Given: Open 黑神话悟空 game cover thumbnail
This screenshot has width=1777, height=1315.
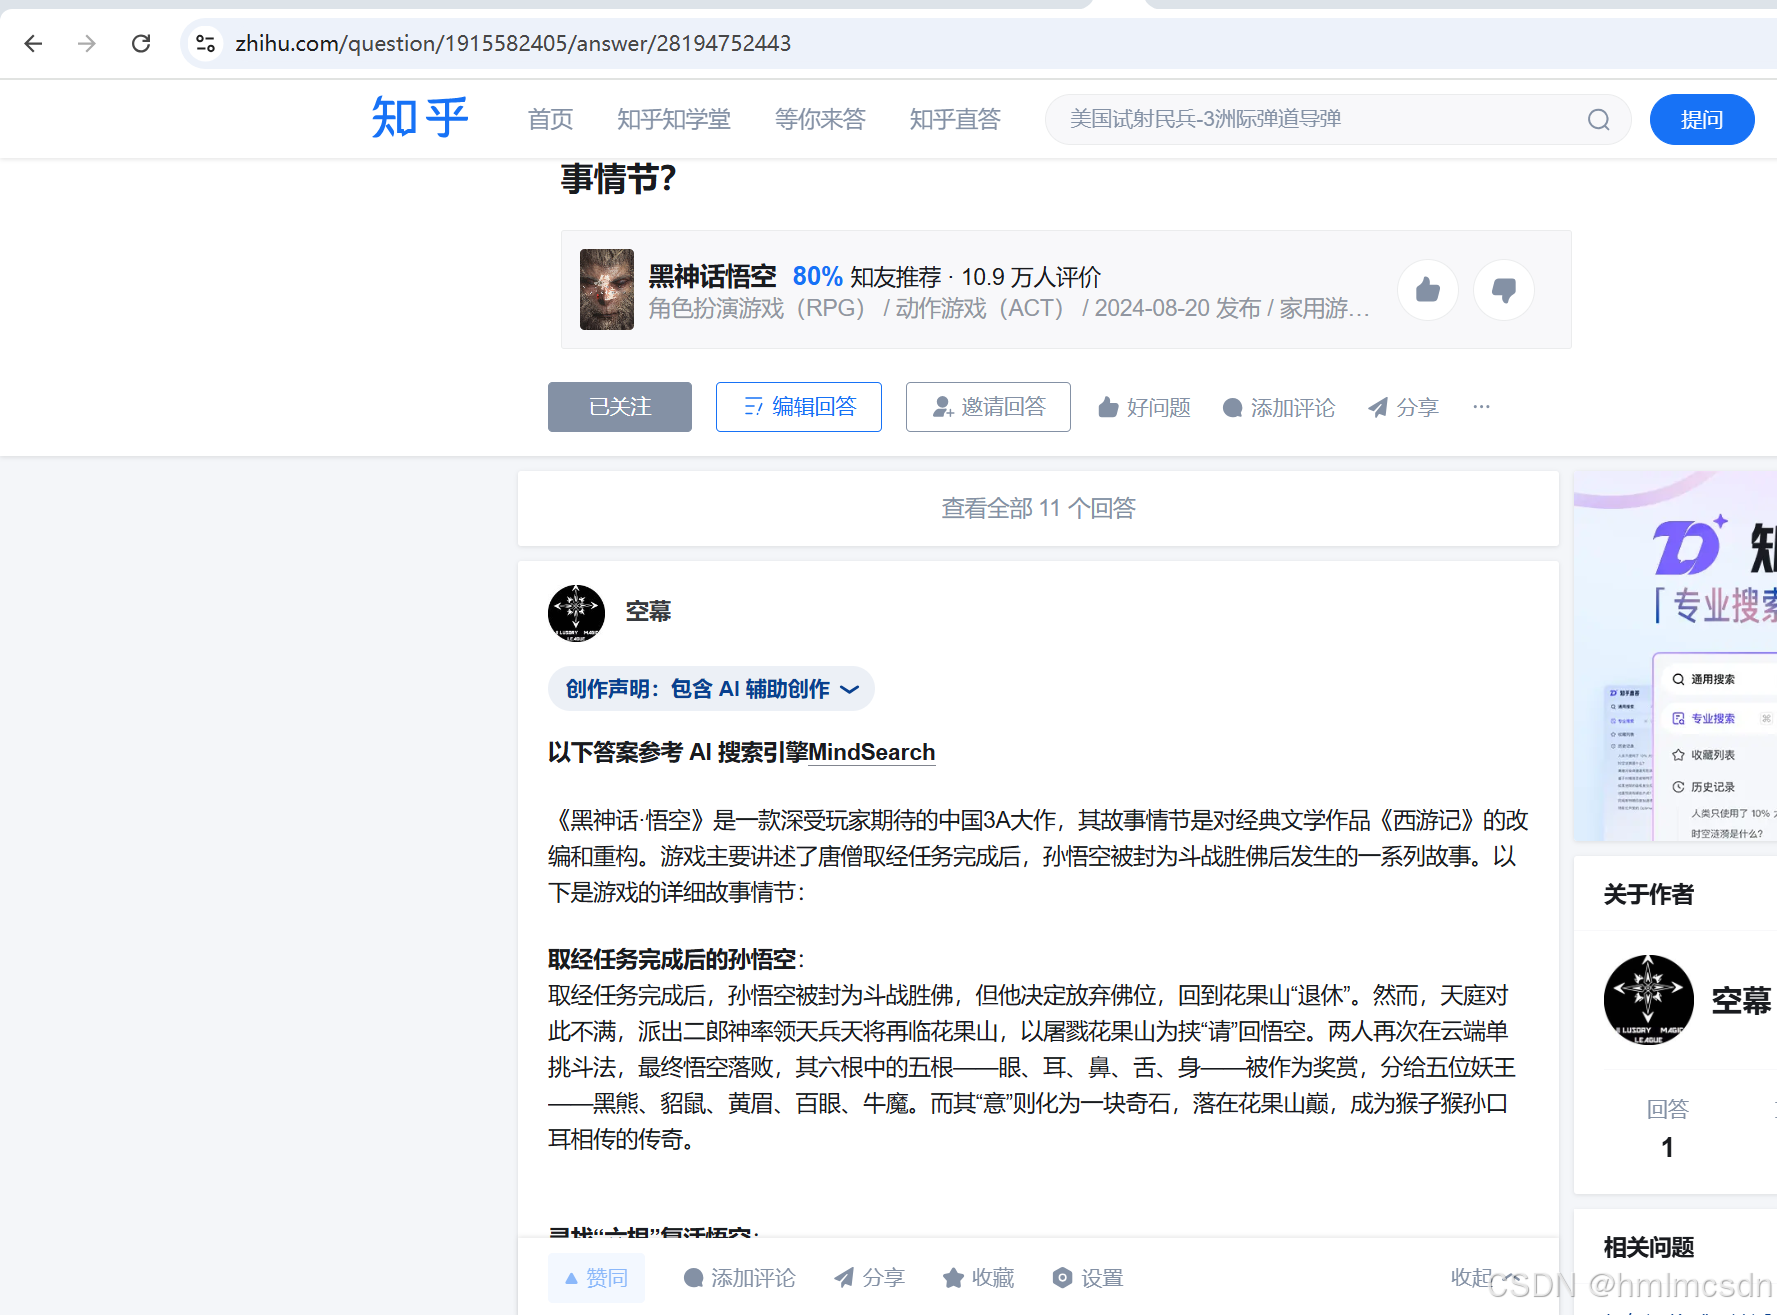Looking at the screenshot, I should pos(607,289).
